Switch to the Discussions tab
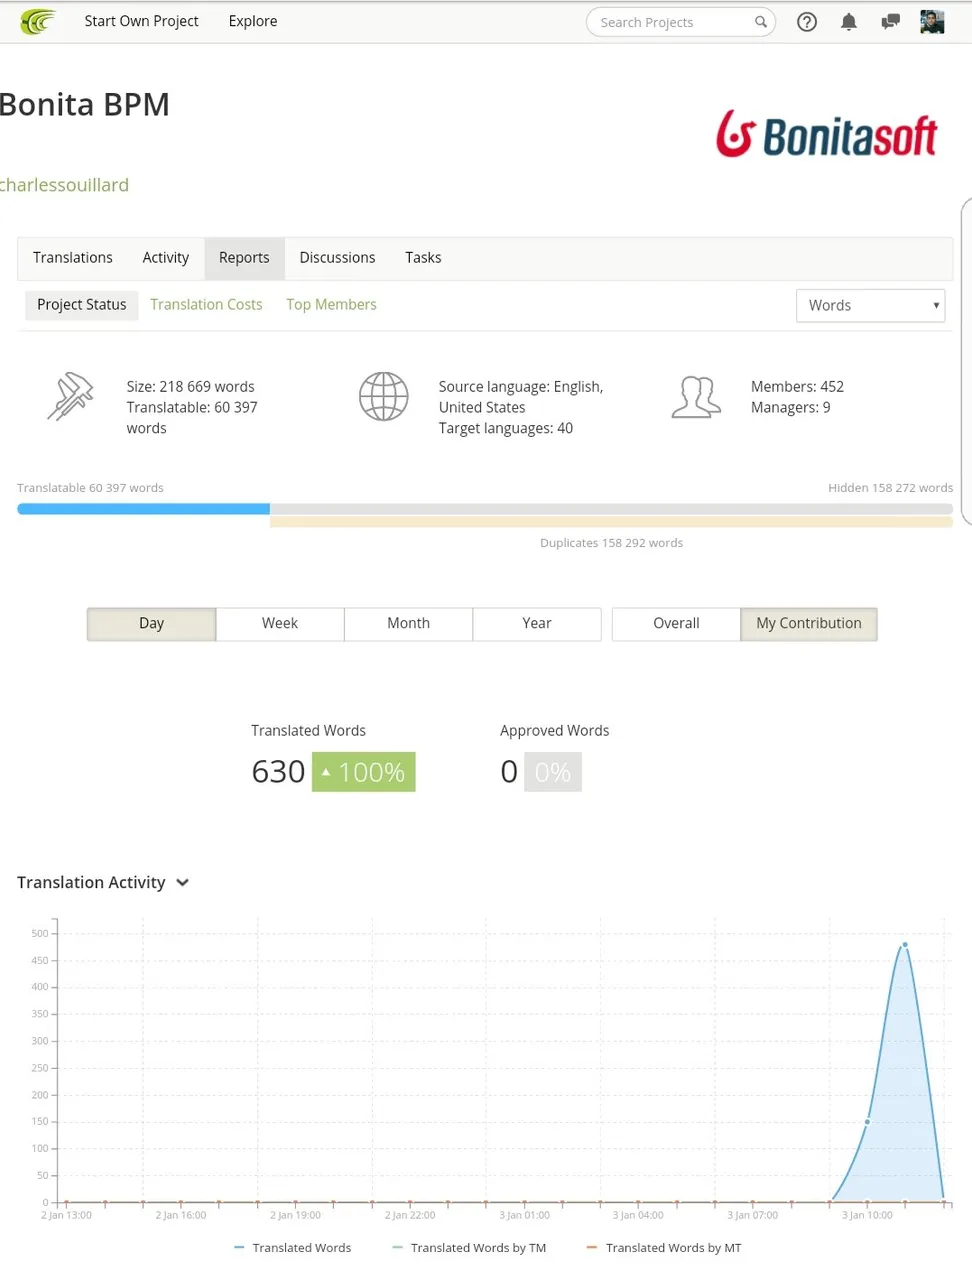This screenshot has width=972, height=1280. tap(337, 258)
